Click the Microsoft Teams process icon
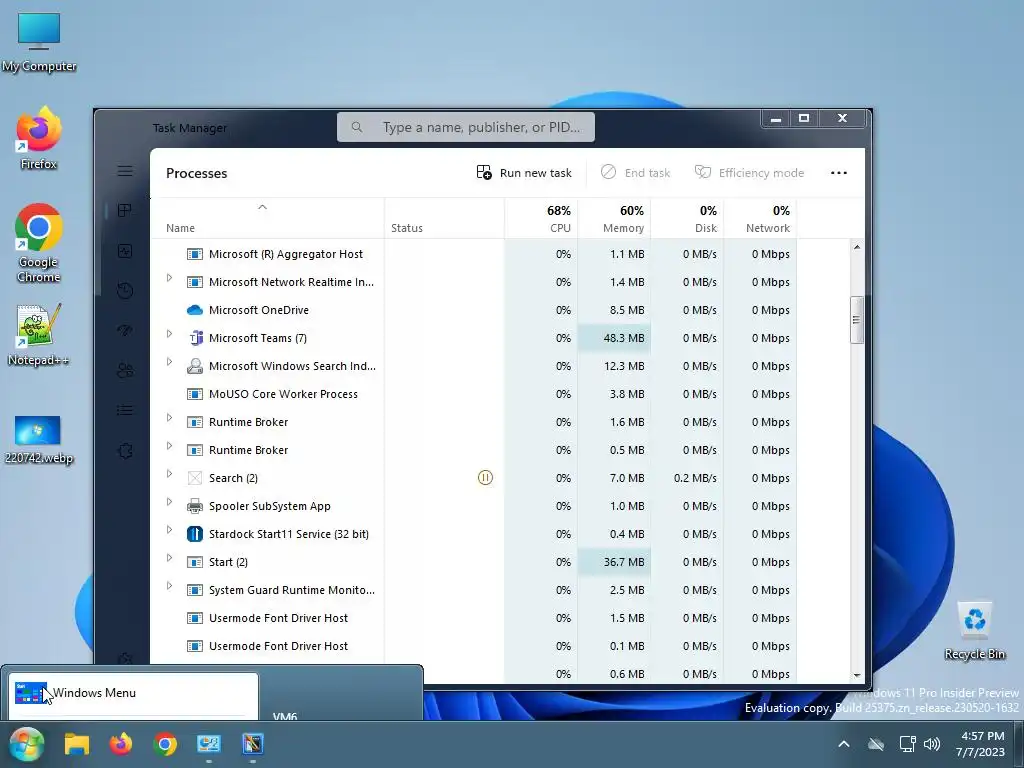The width and height of the screenshot is (1024, 768). click(195, 338)
